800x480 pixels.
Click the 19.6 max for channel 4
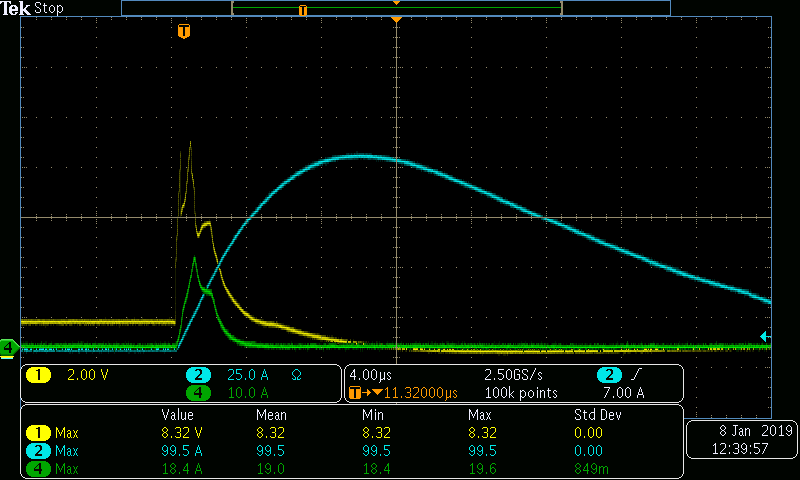pos(483,469)
